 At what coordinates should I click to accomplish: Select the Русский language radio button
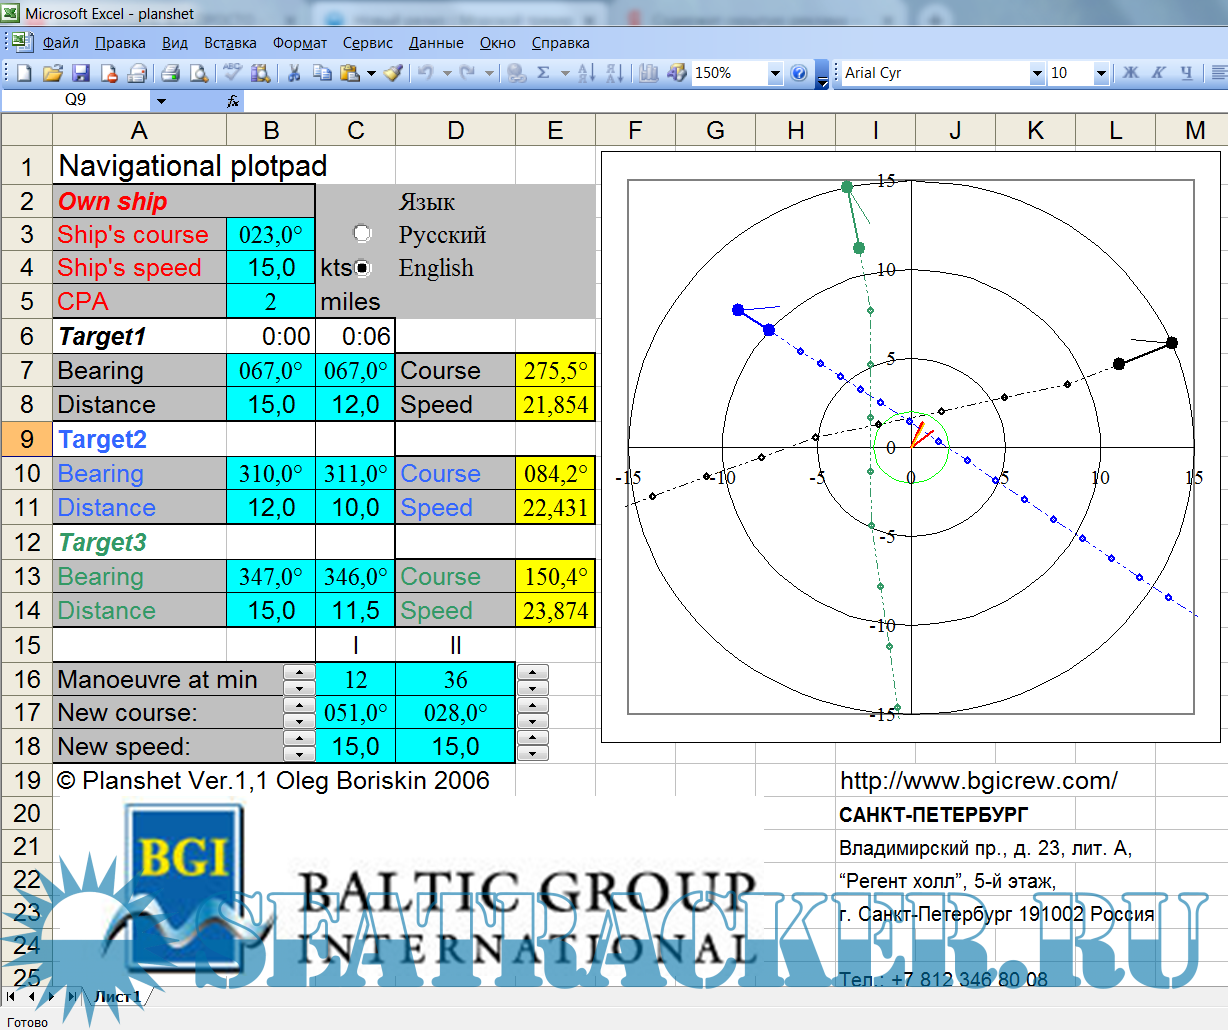pos(362,234)
